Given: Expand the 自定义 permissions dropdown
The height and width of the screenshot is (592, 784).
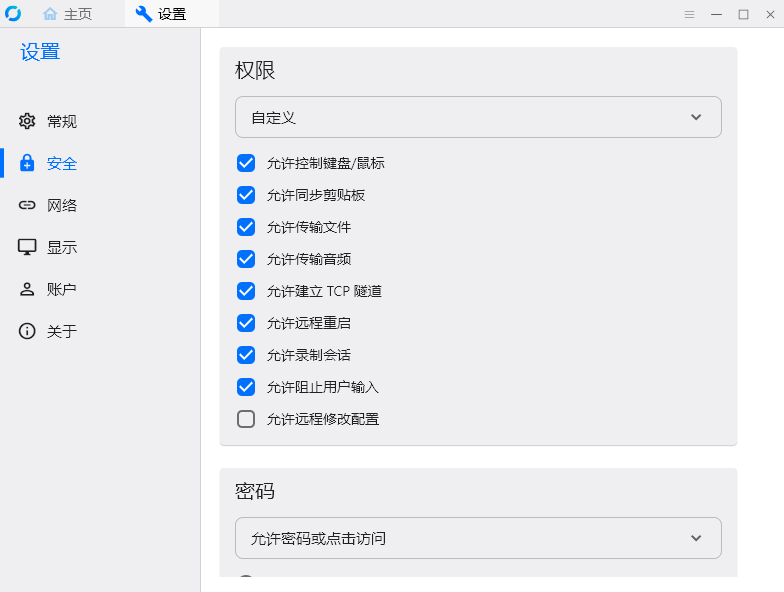Looking at the screenshot, I should coord(478,117).
